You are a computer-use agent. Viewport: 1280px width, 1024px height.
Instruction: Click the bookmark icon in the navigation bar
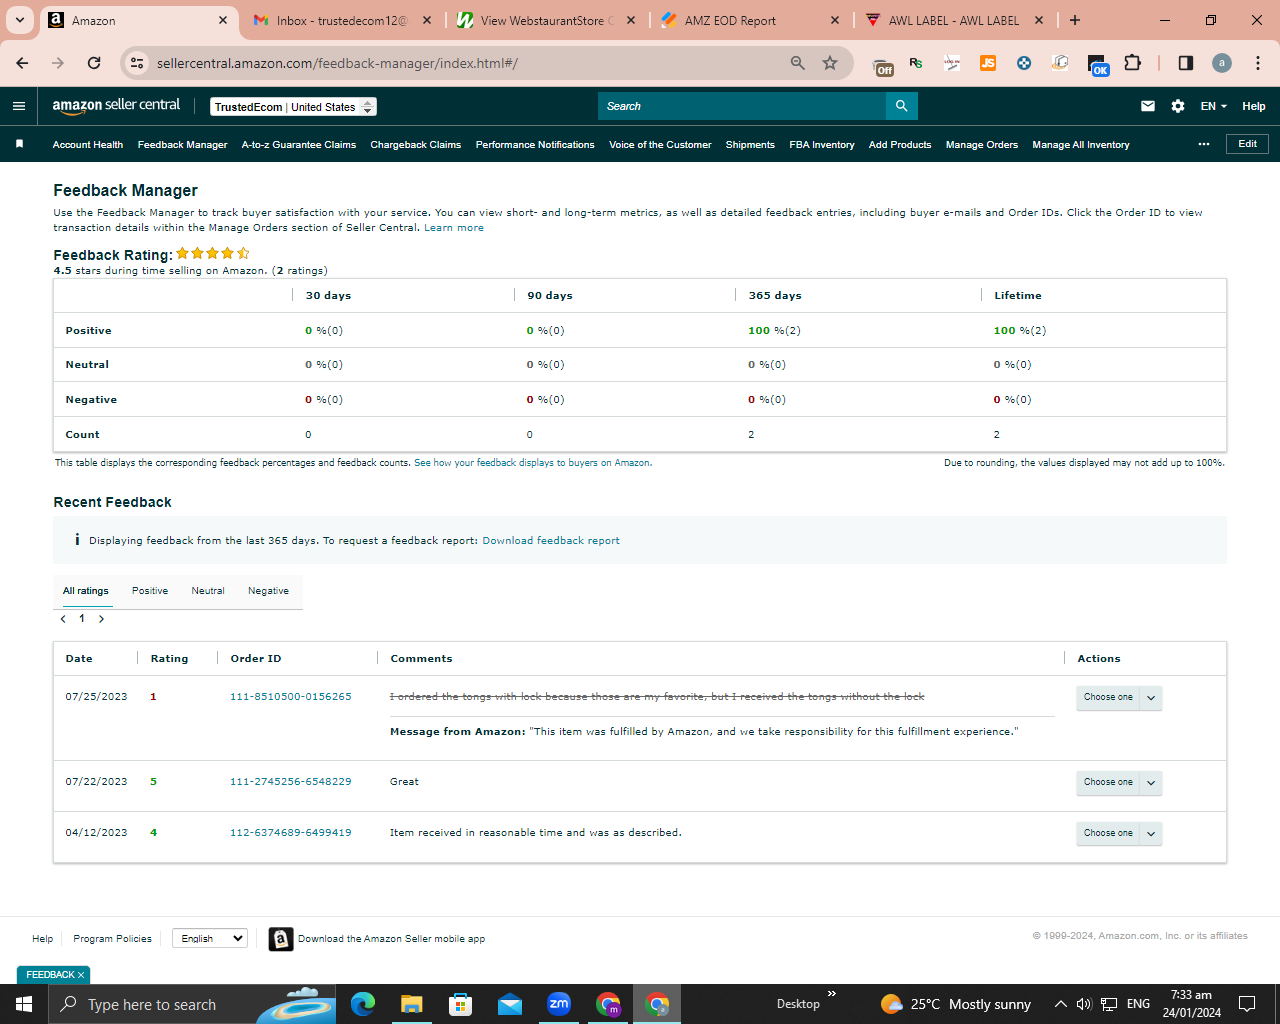click(x=19, y=144)
